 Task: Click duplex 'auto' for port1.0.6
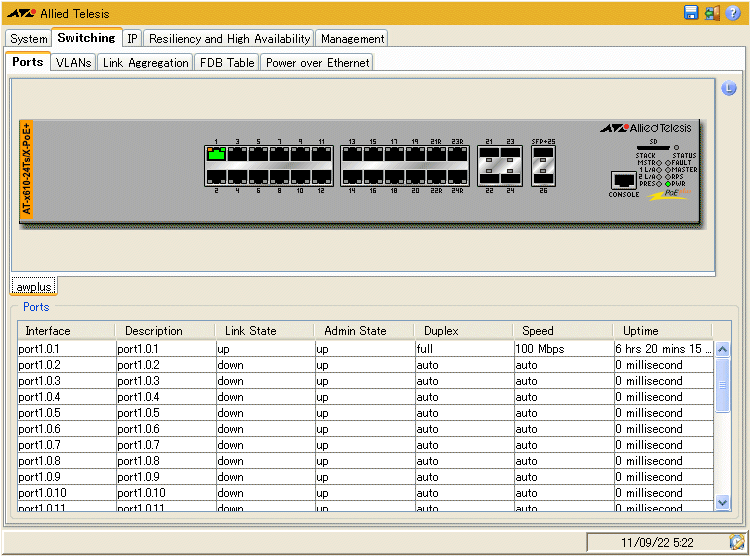click(464, 429)
